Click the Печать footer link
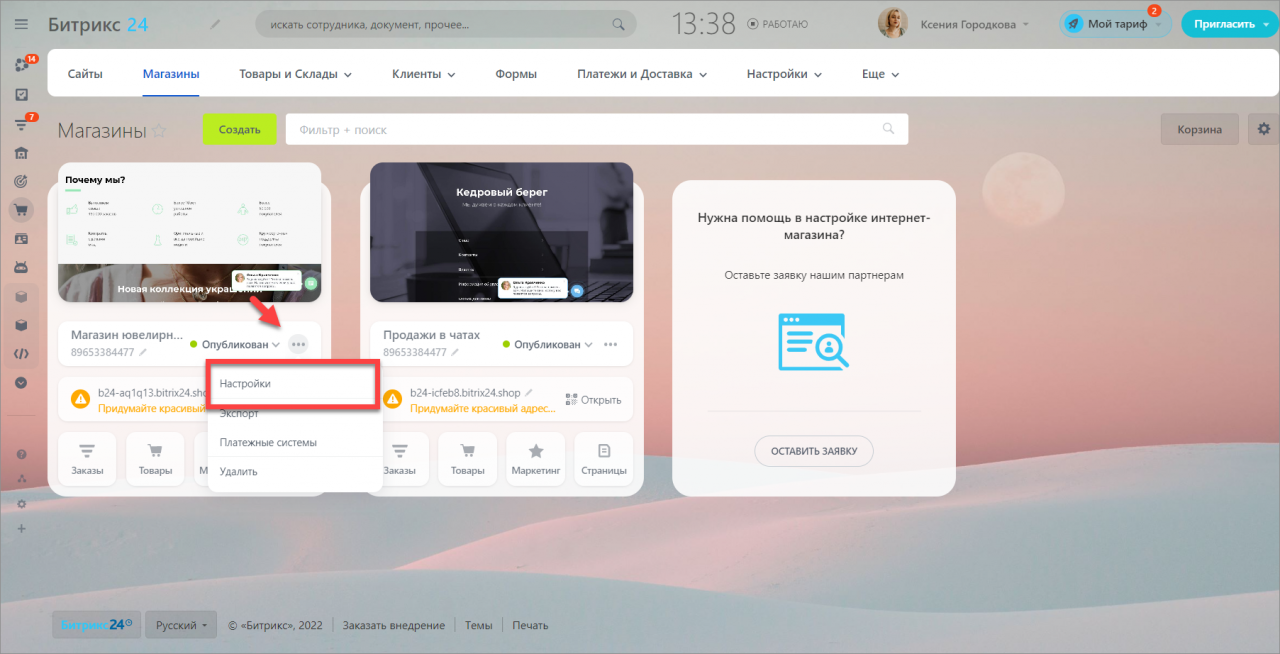Viewport: 1280px width, 654px height. (531, 625)
